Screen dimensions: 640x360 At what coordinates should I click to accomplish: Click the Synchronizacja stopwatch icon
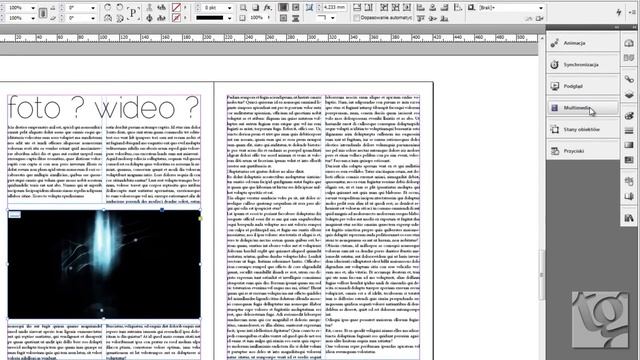coord(555,64)
